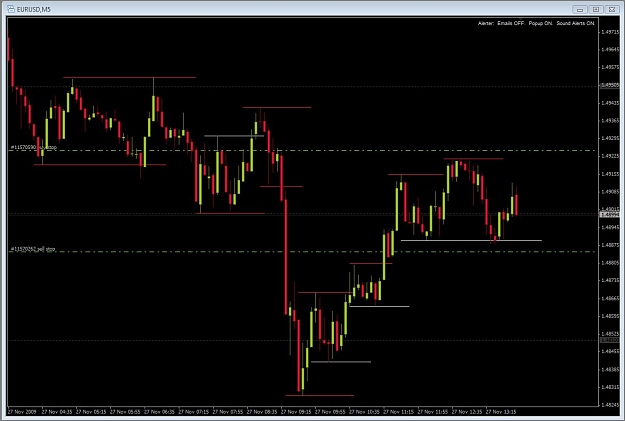
Task: Click the 1.49435 price scale label
Action: [610, 103]
